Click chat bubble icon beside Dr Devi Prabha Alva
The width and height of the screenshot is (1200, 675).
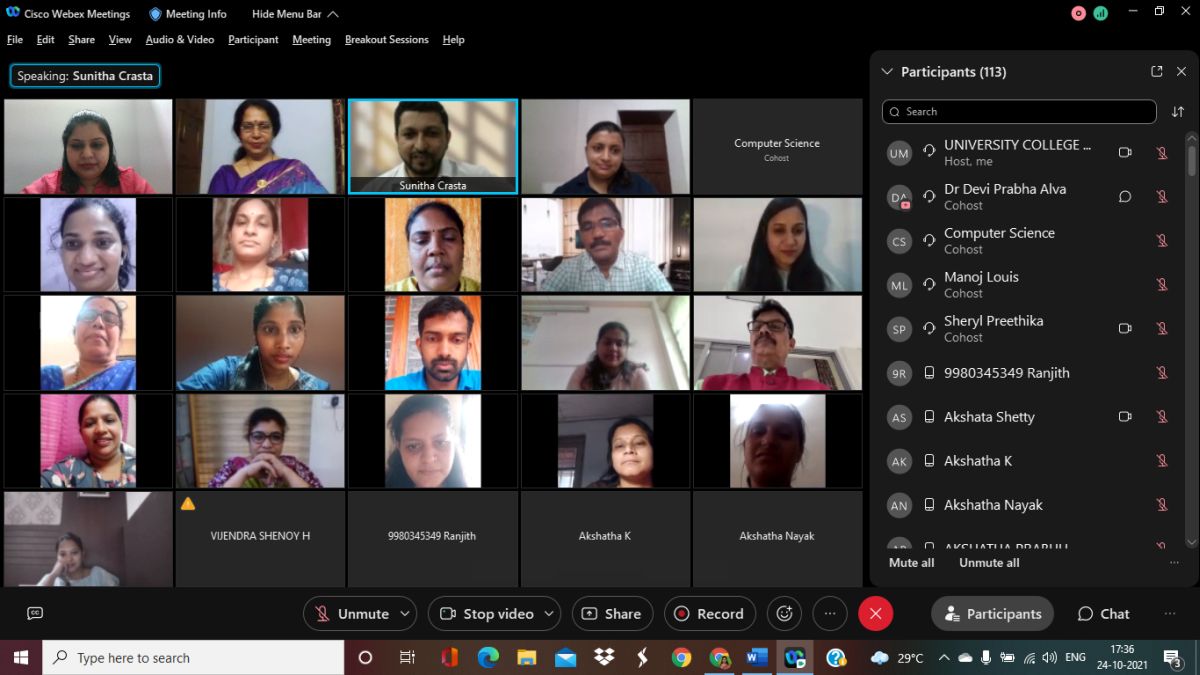[x=1125, y=197]
